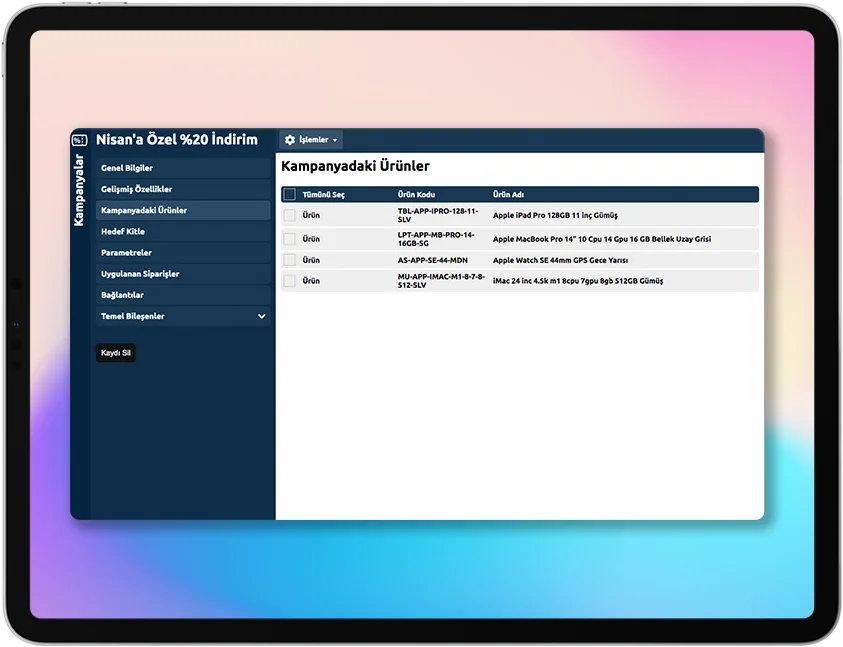
Task: Select Kampanyadaki Ürünler sidebar item
Action: point(144,211)
